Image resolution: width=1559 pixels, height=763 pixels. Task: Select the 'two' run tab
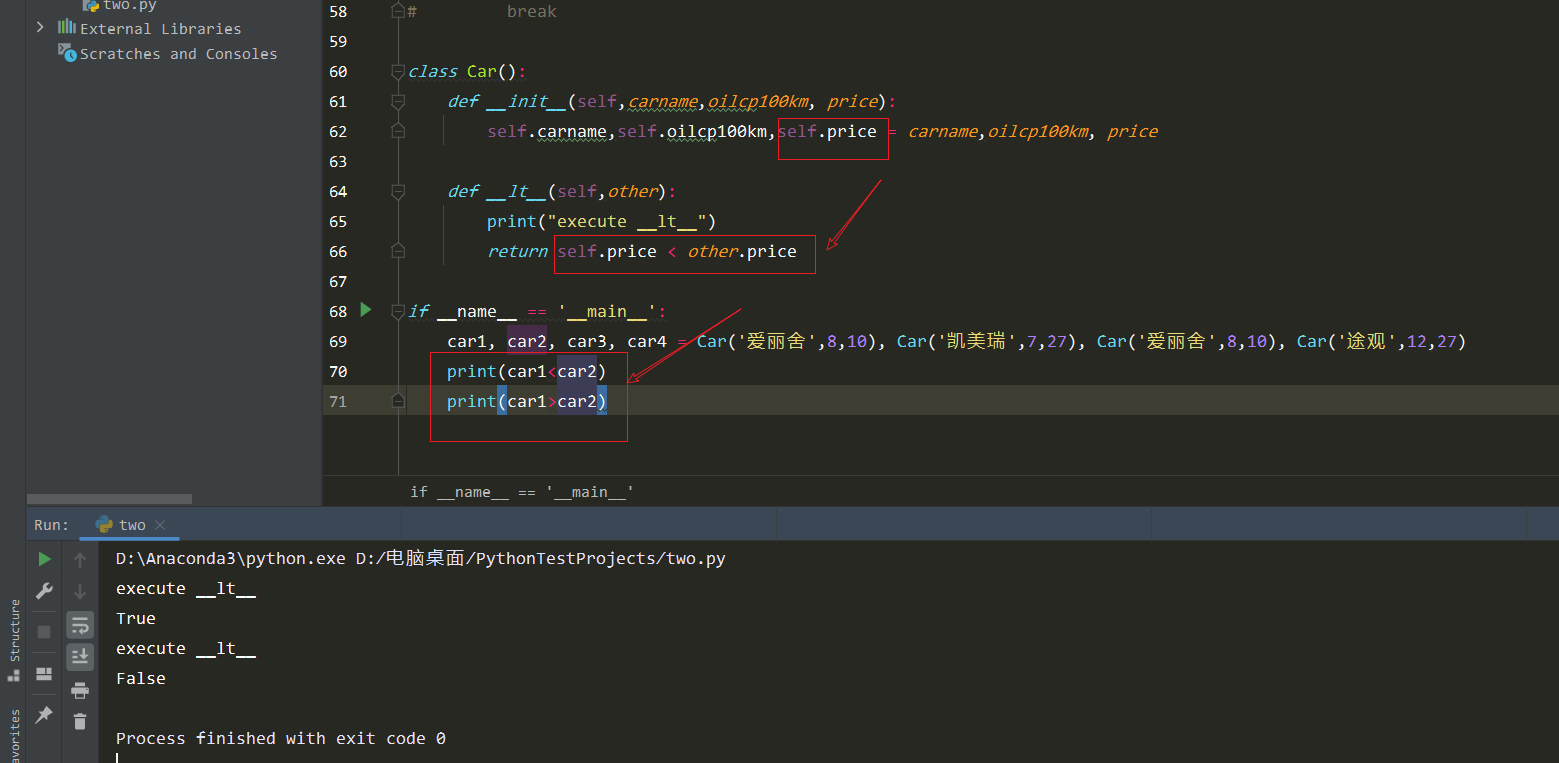(130, 525)
